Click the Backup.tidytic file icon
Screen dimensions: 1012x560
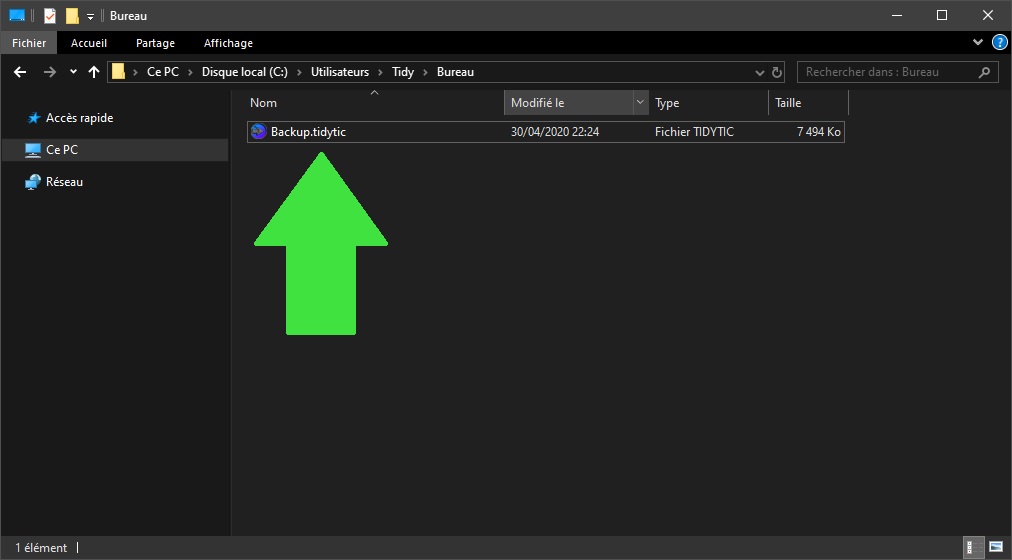[258, 132]
